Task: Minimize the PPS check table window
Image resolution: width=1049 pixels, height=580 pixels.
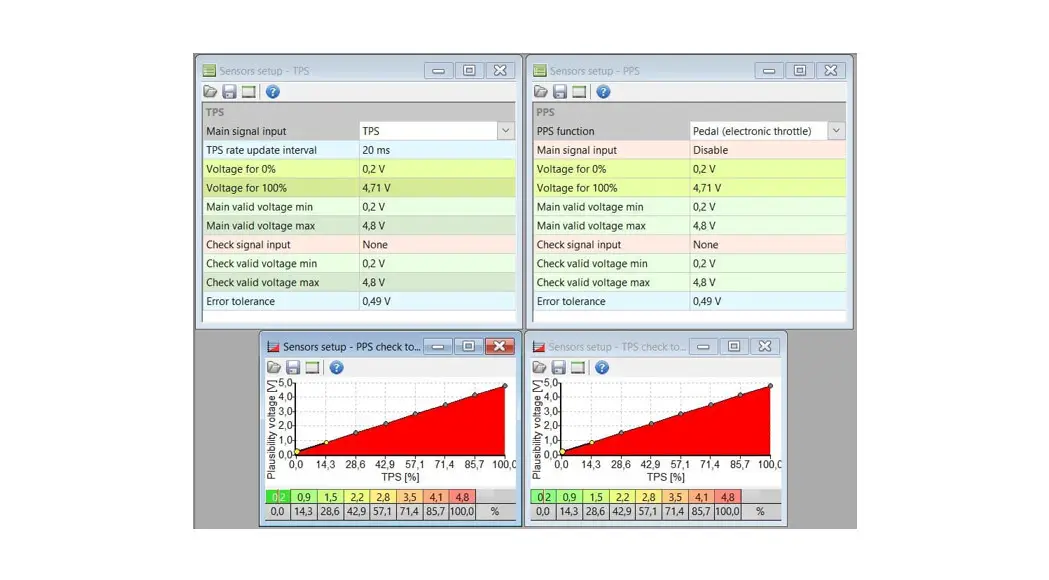Action: click(438, 346)
